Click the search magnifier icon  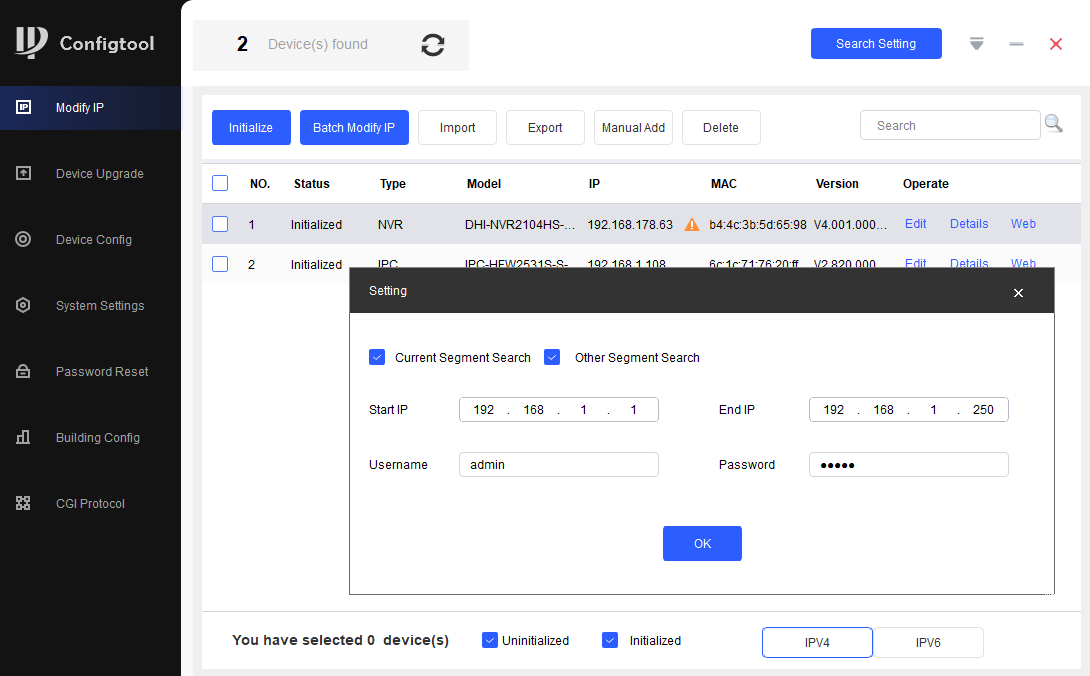pyautogui.click(x=1053, y=124)
